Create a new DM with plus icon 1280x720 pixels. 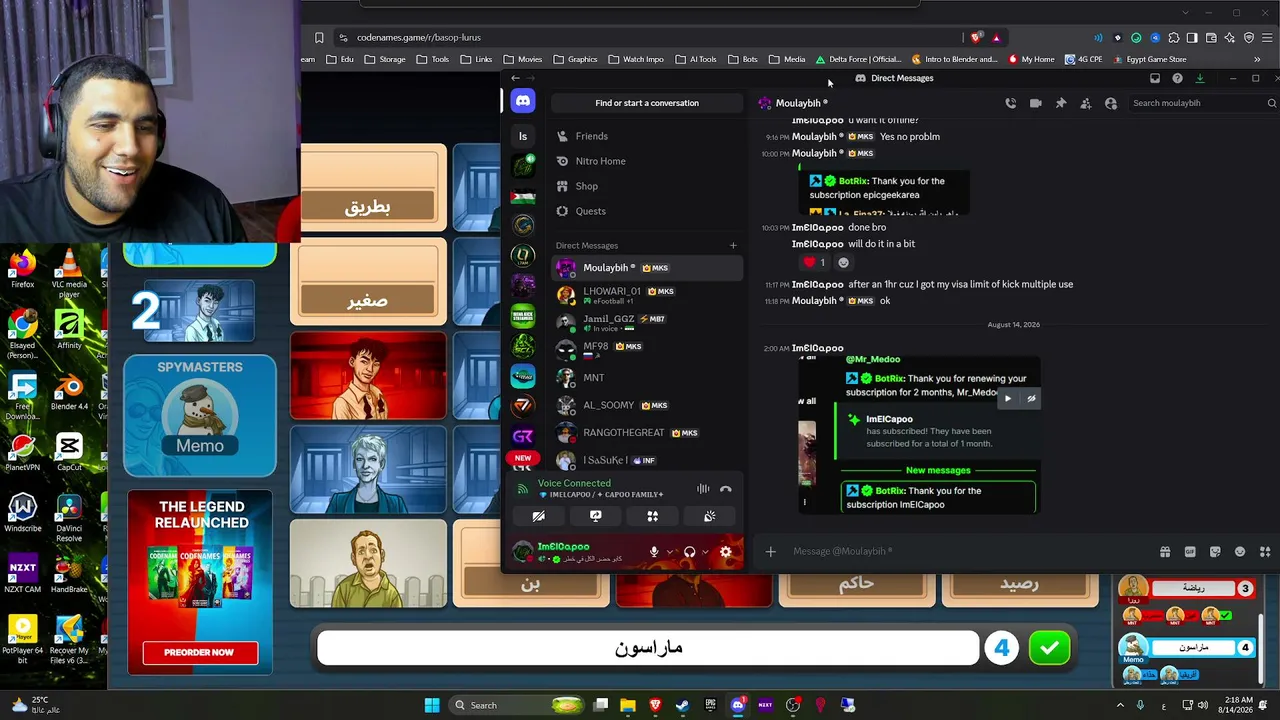click(733, 245)
